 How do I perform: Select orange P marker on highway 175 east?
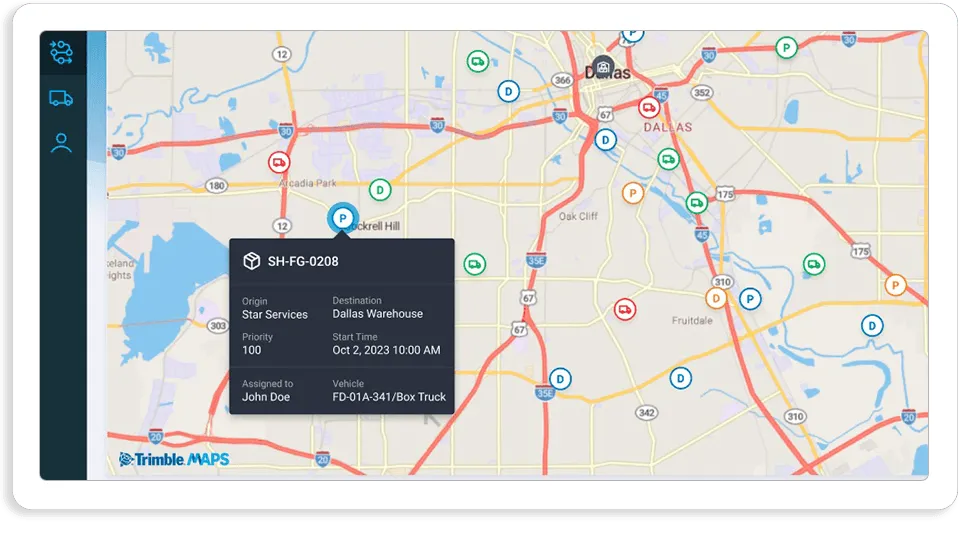[895, 285]
